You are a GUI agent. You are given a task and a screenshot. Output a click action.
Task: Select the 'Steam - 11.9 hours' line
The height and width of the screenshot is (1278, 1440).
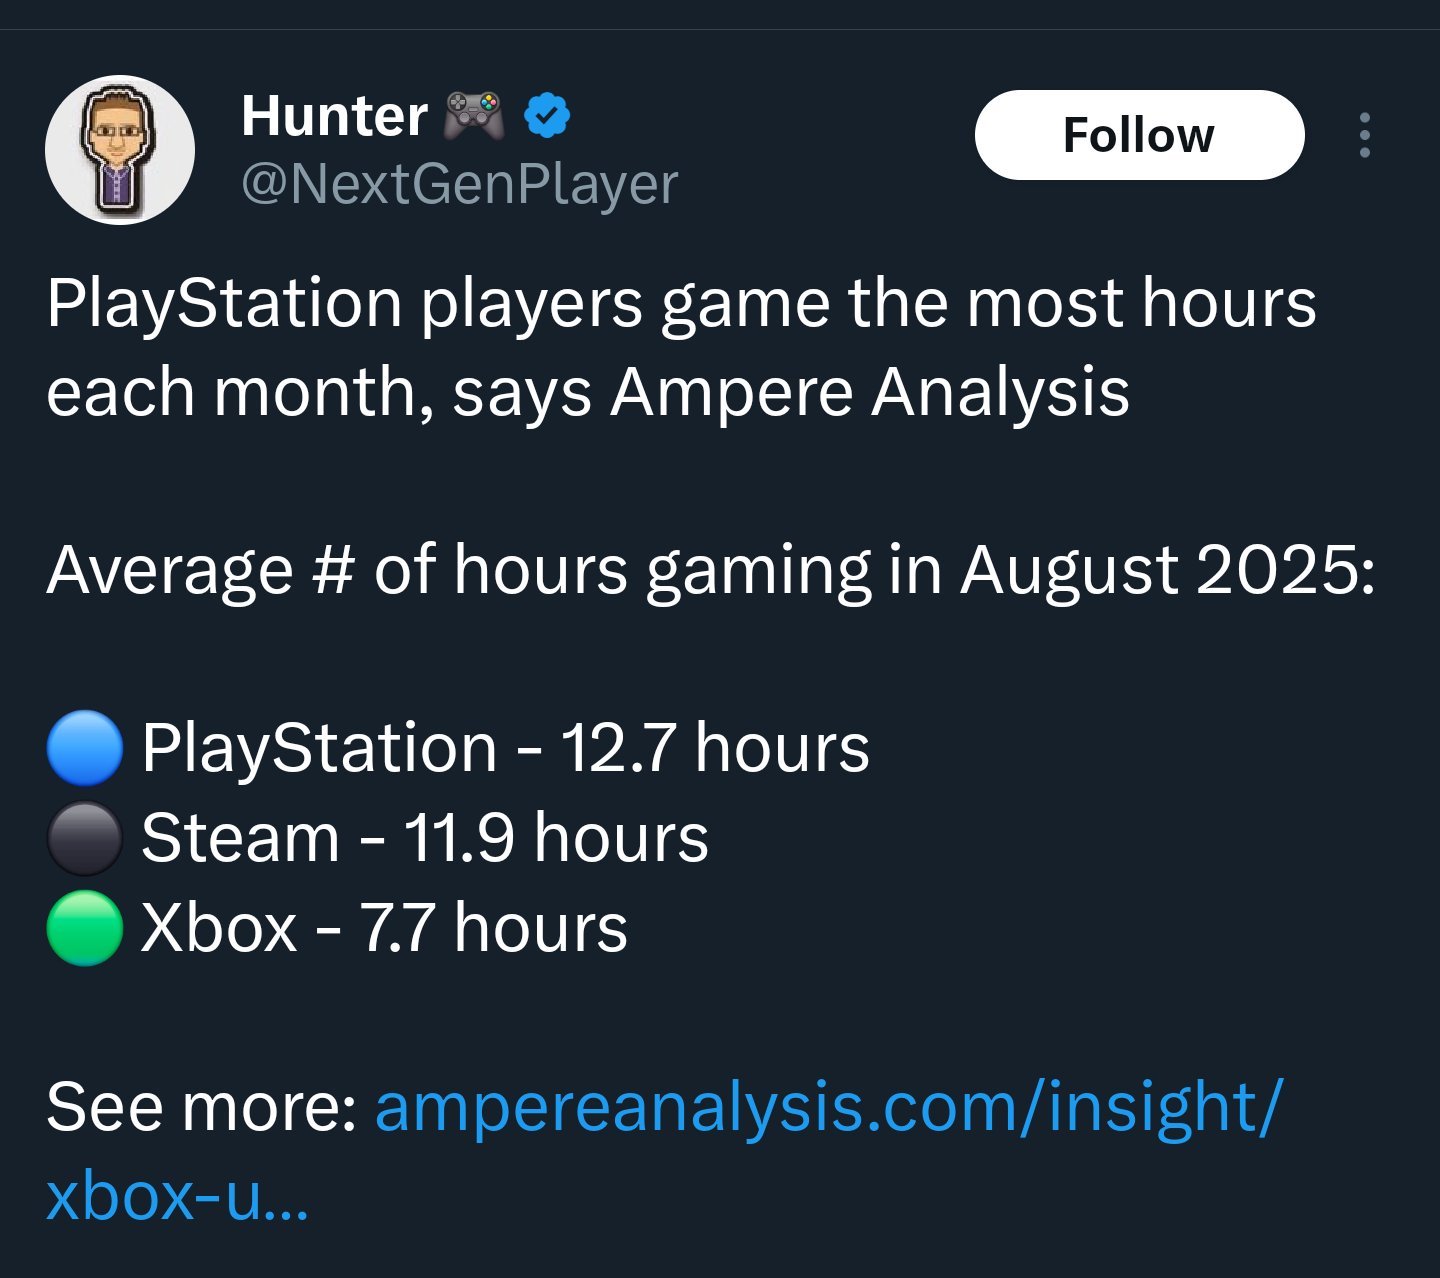tap(425, 838)
